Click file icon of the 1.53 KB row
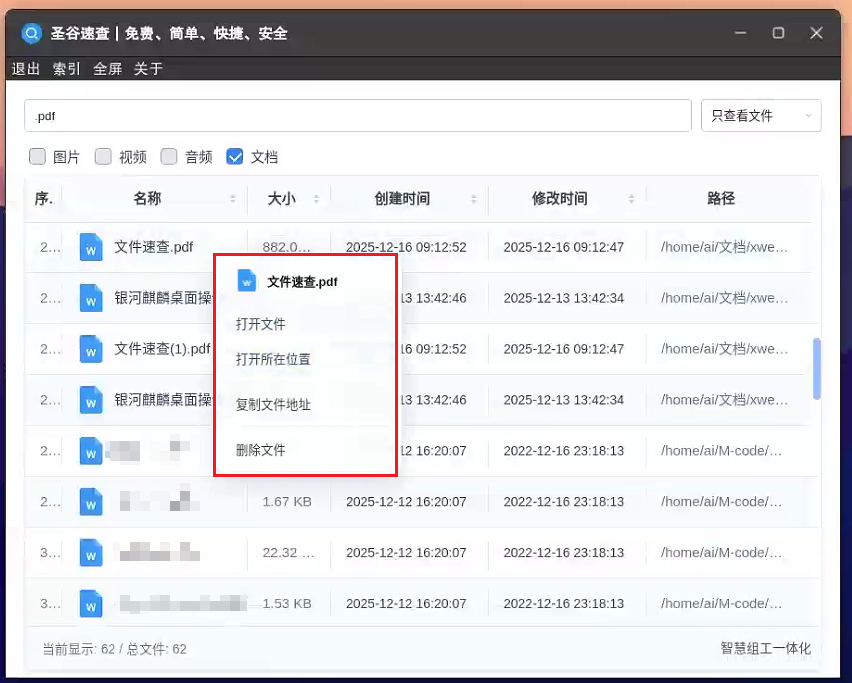The width and height of the screenshot is (852, 683). click(x=91, y=603)
